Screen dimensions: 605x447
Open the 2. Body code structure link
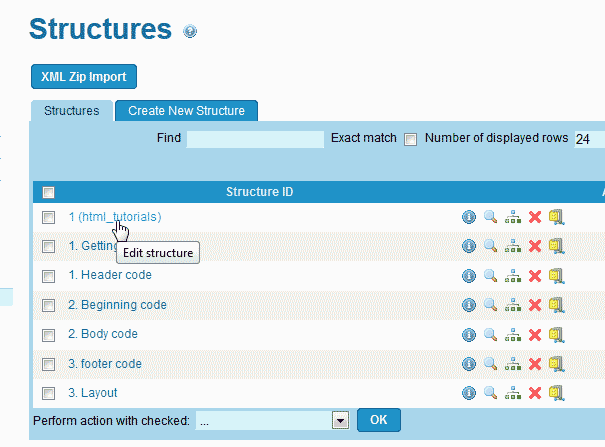[103, 334]
